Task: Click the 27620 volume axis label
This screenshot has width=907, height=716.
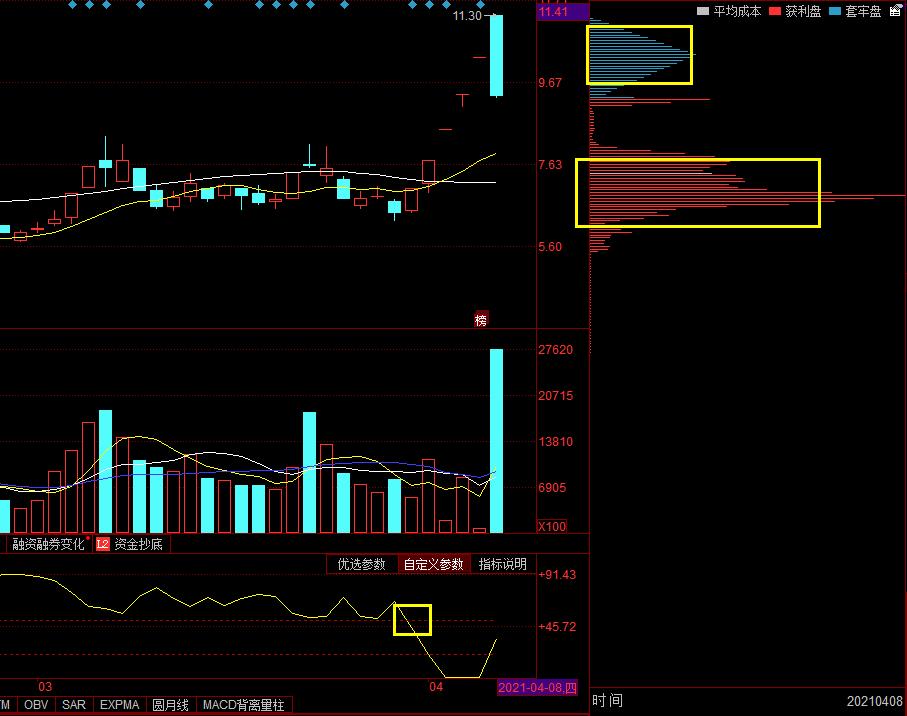Action: click(x=555, y=350)
